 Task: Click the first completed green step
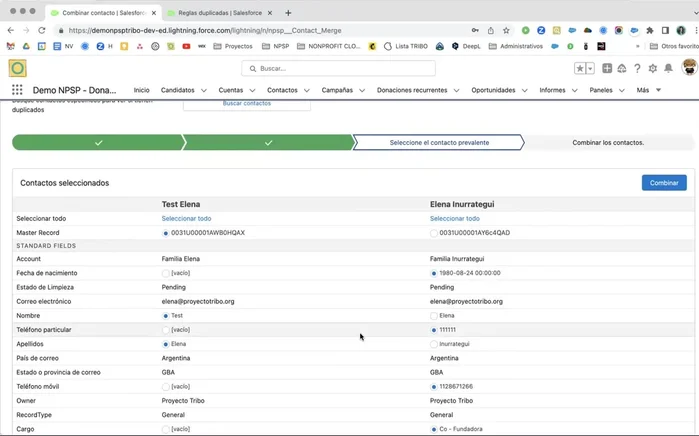pyautogui.click(x=98, y=143)
